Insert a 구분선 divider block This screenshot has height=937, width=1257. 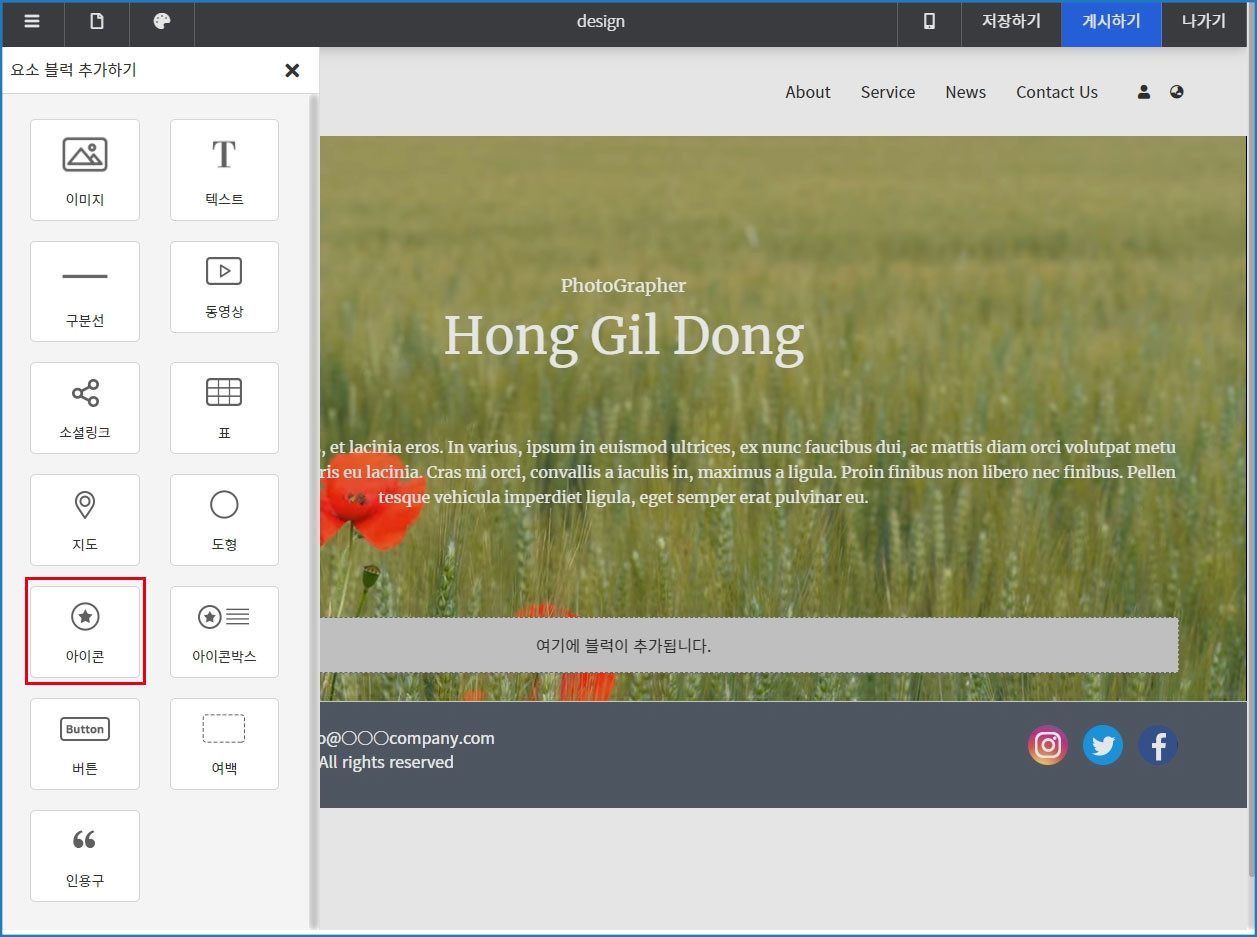tap(85, 291)
